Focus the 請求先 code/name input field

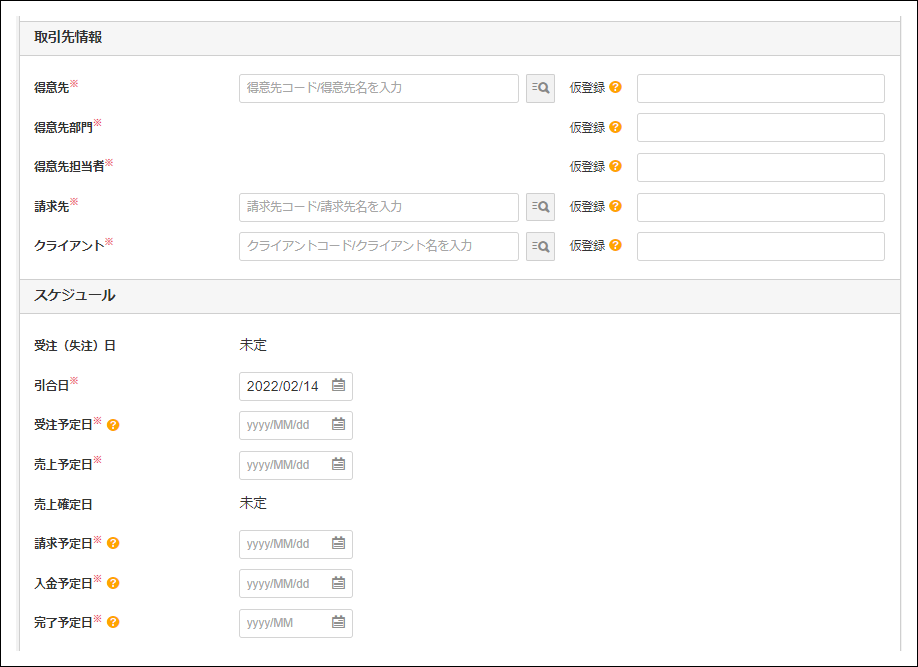point(379,207)
